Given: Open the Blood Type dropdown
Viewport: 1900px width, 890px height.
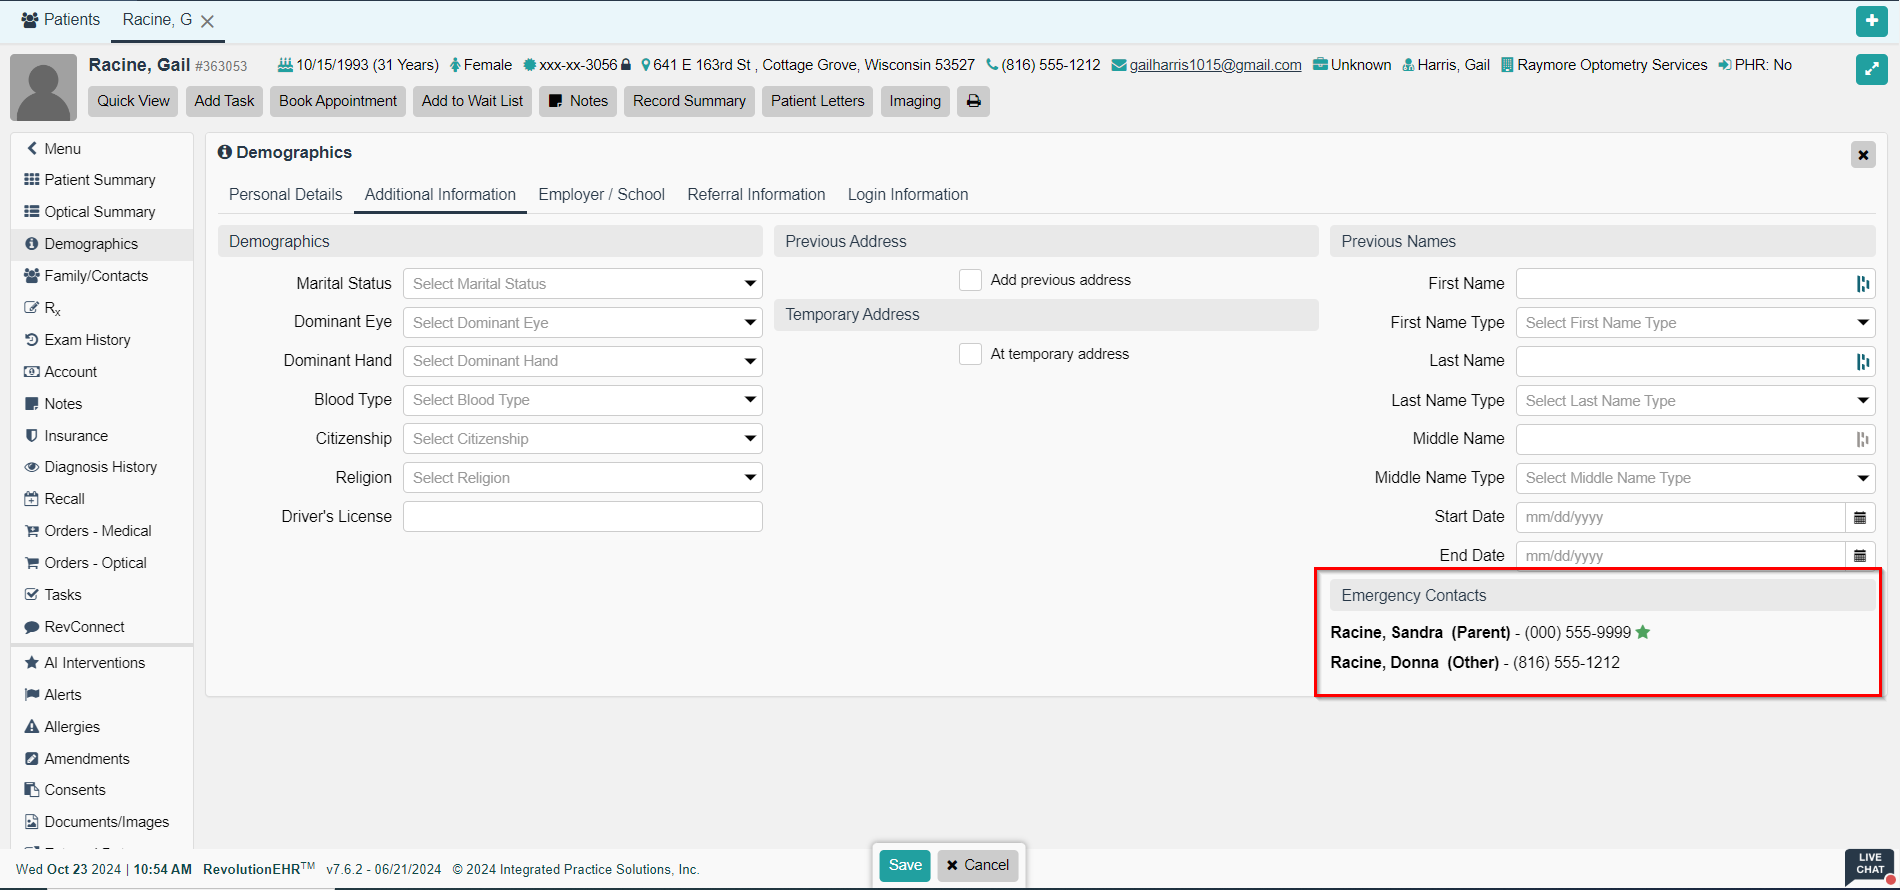Looking at the screenshot, I should point(582,400).
